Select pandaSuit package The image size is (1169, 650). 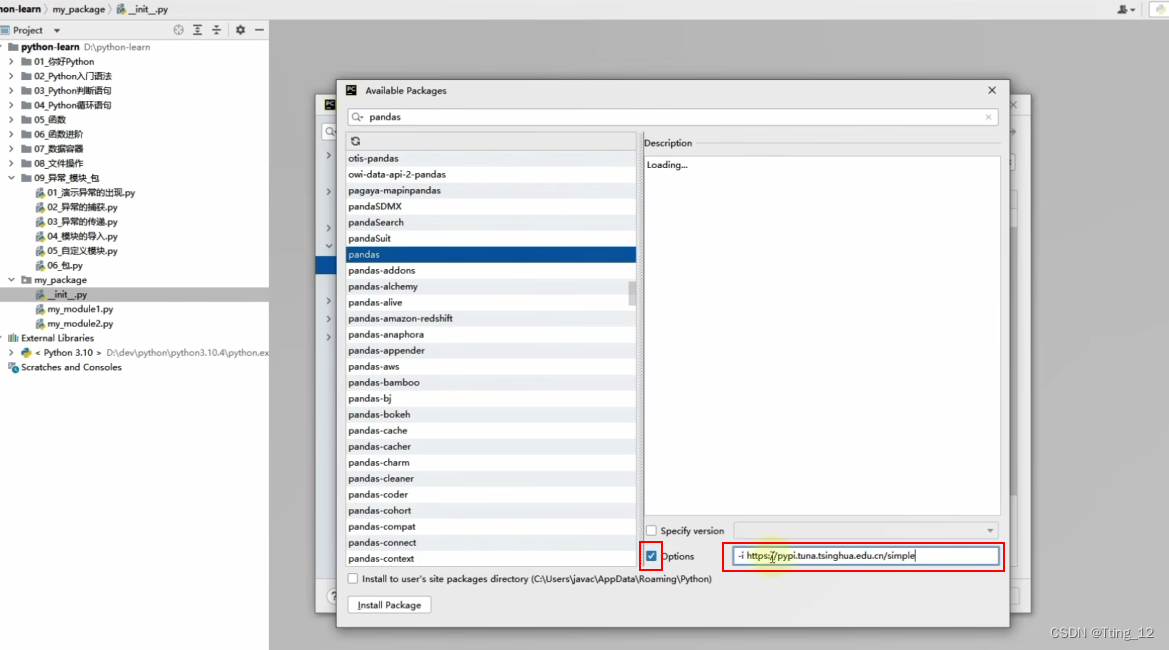tap(491, 239)
